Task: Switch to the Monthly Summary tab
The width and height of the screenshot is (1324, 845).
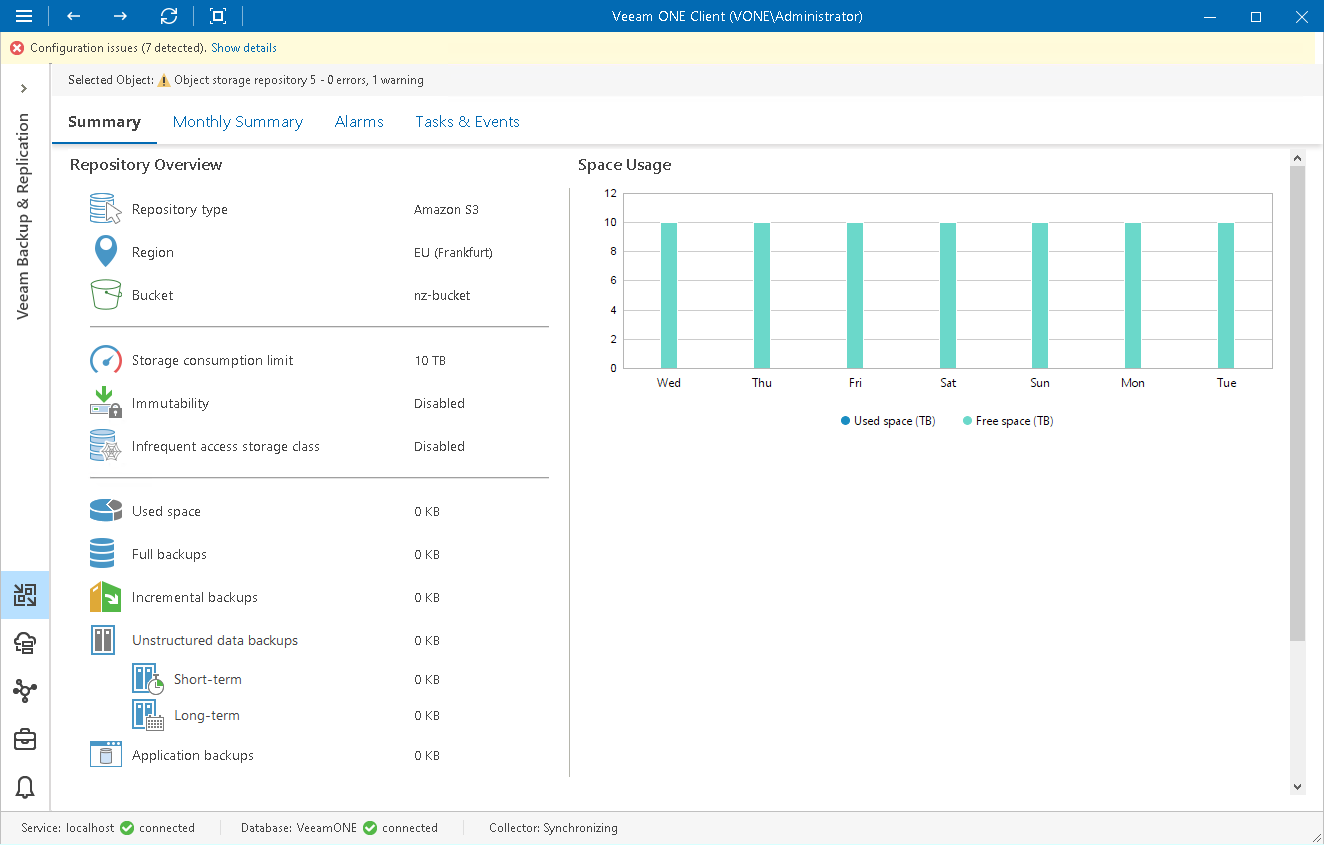Action: pyautogui.click(x=238, y=121)
